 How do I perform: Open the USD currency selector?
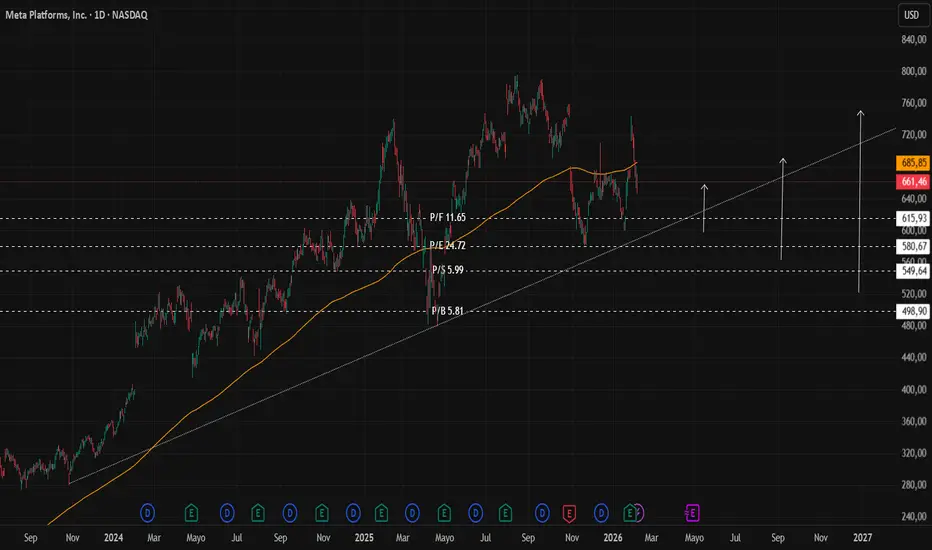tap(912, 15)
